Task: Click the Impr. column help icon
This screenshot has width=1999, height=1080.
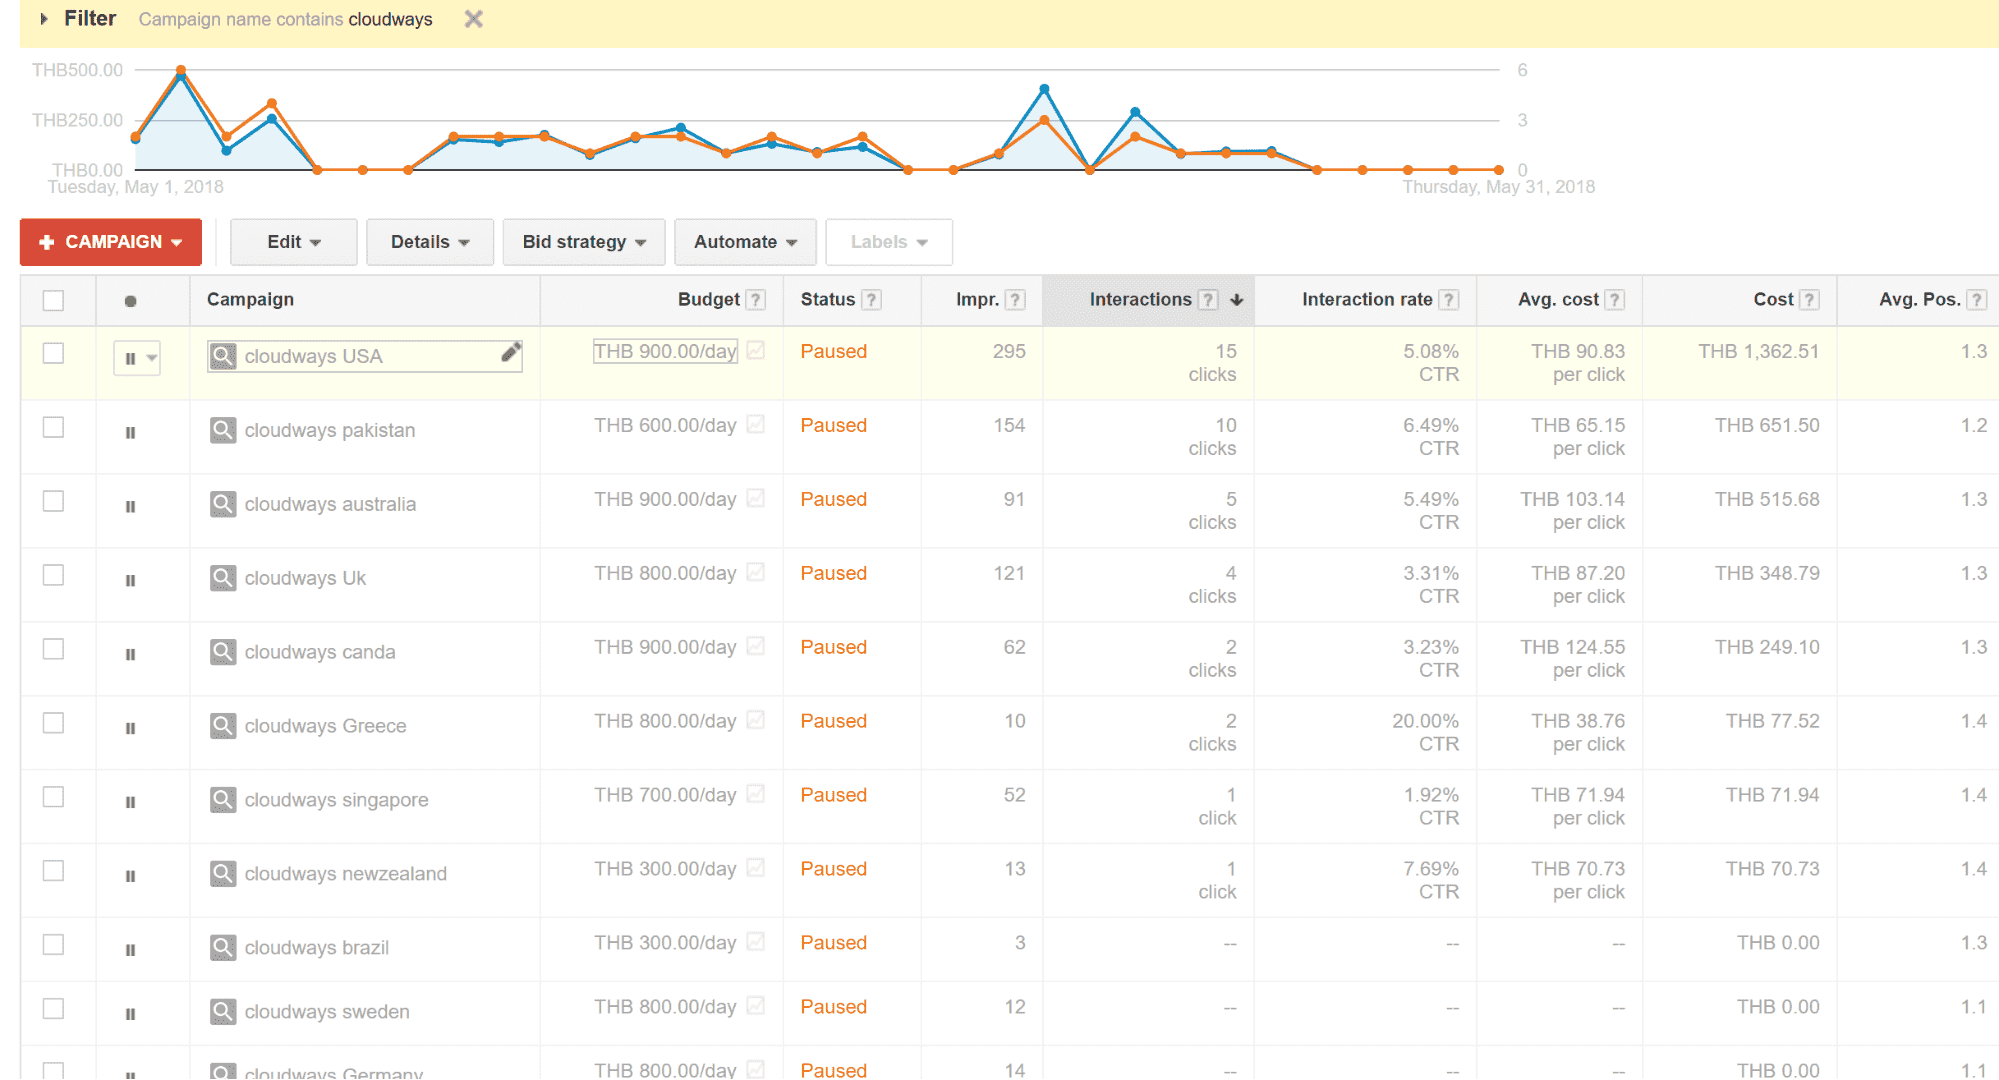Action: (1015, 300)
